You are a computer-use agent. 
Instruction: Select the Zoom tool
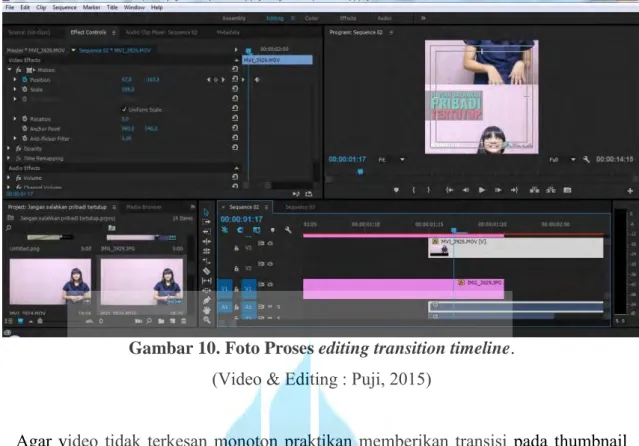click(x=207, y=320)
